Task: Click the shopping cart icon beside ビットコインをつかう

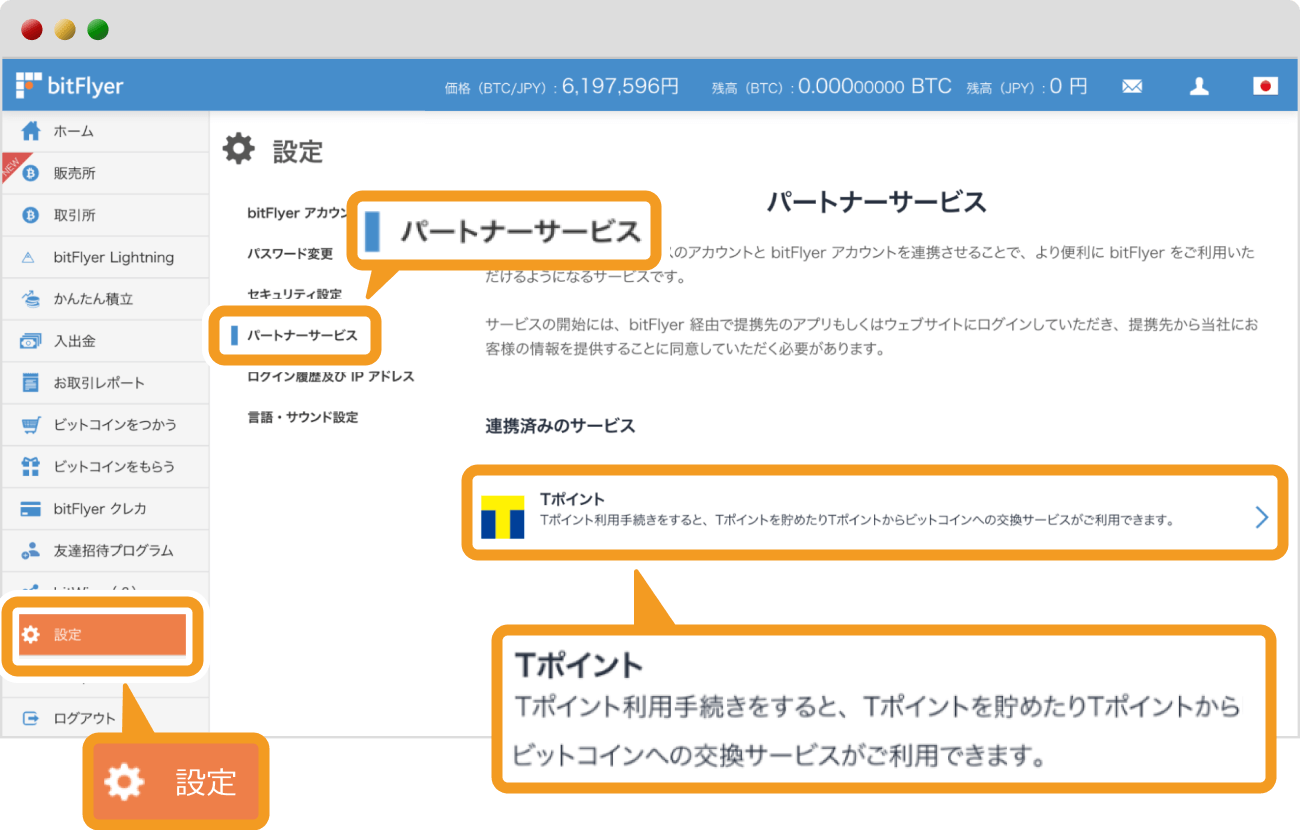Action: 31,425
